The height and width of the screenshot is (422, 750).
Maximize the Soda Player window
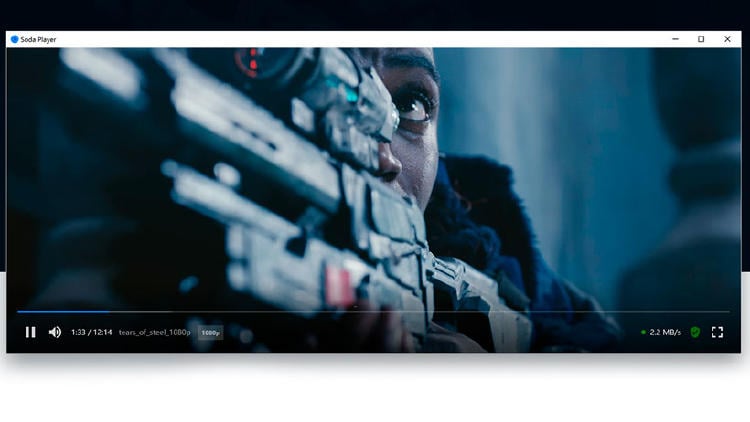[701, 39]
